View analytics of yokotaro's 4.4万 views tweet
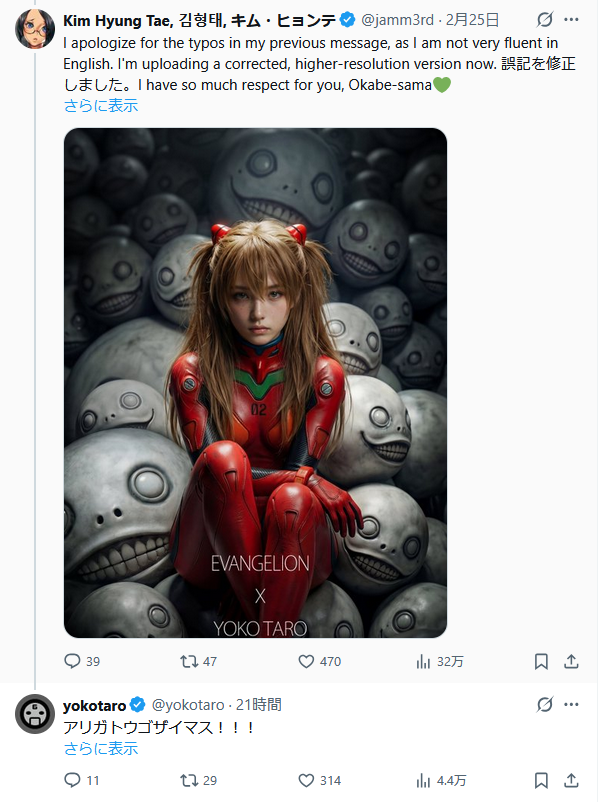This screenshot has width=608, height=802. pos(422,780)
